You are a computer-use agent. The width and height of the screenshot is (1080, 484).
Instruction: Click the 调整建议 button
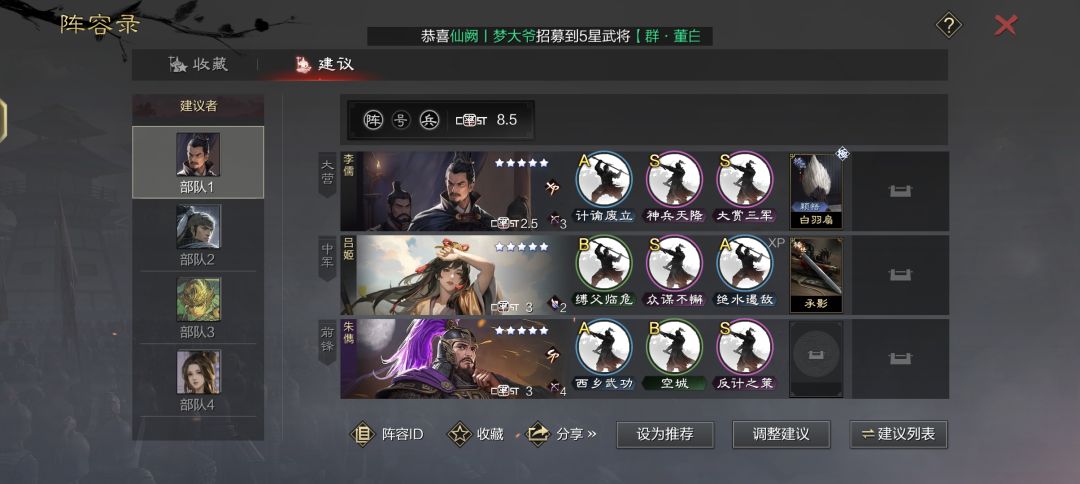pyautogui.click(x=781, y=434)
